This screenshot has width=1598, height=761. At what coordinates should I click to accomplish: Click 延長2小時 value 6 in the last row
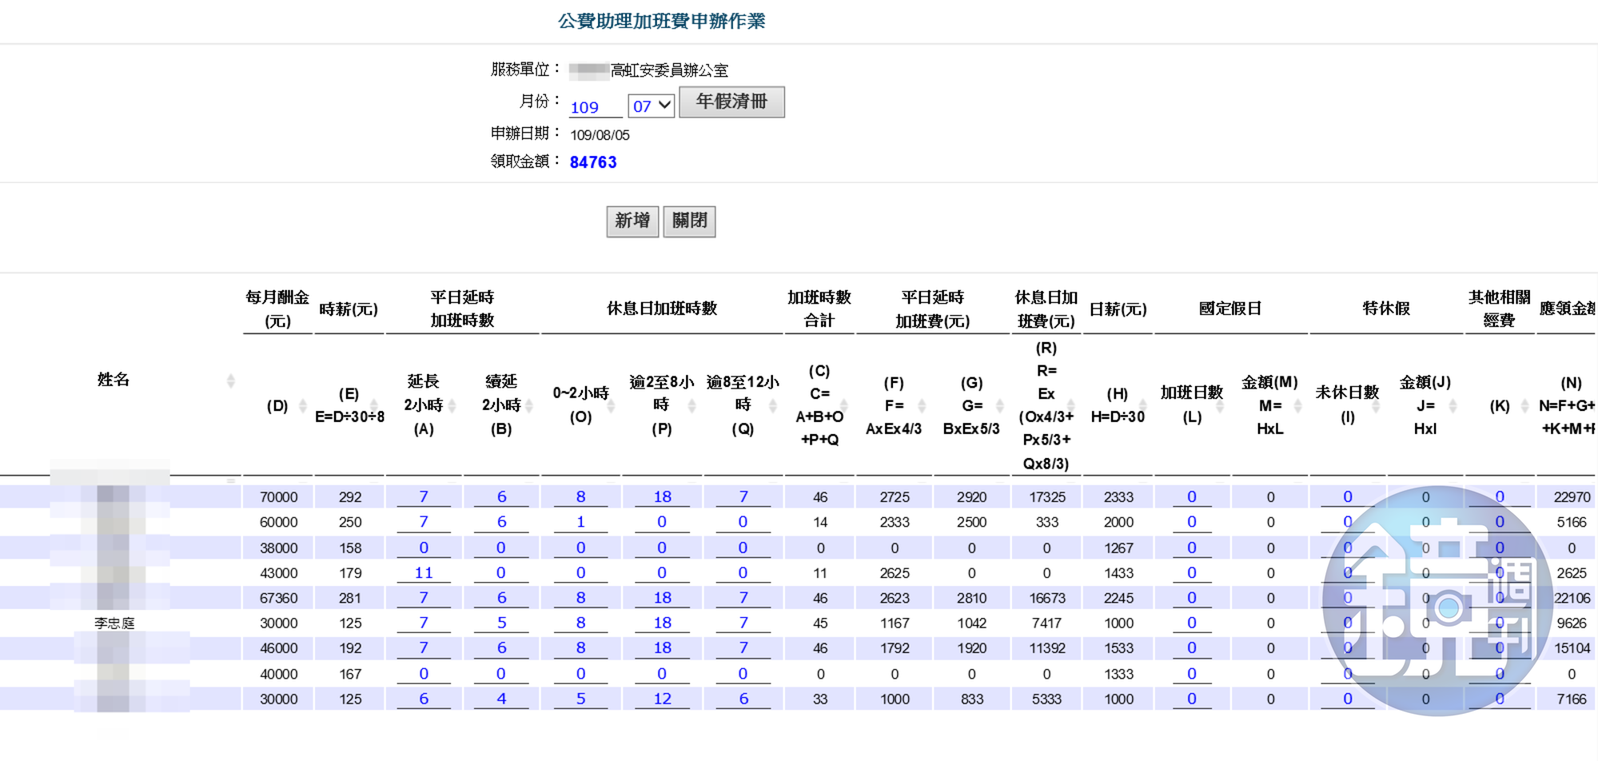(x=424, y=699)
